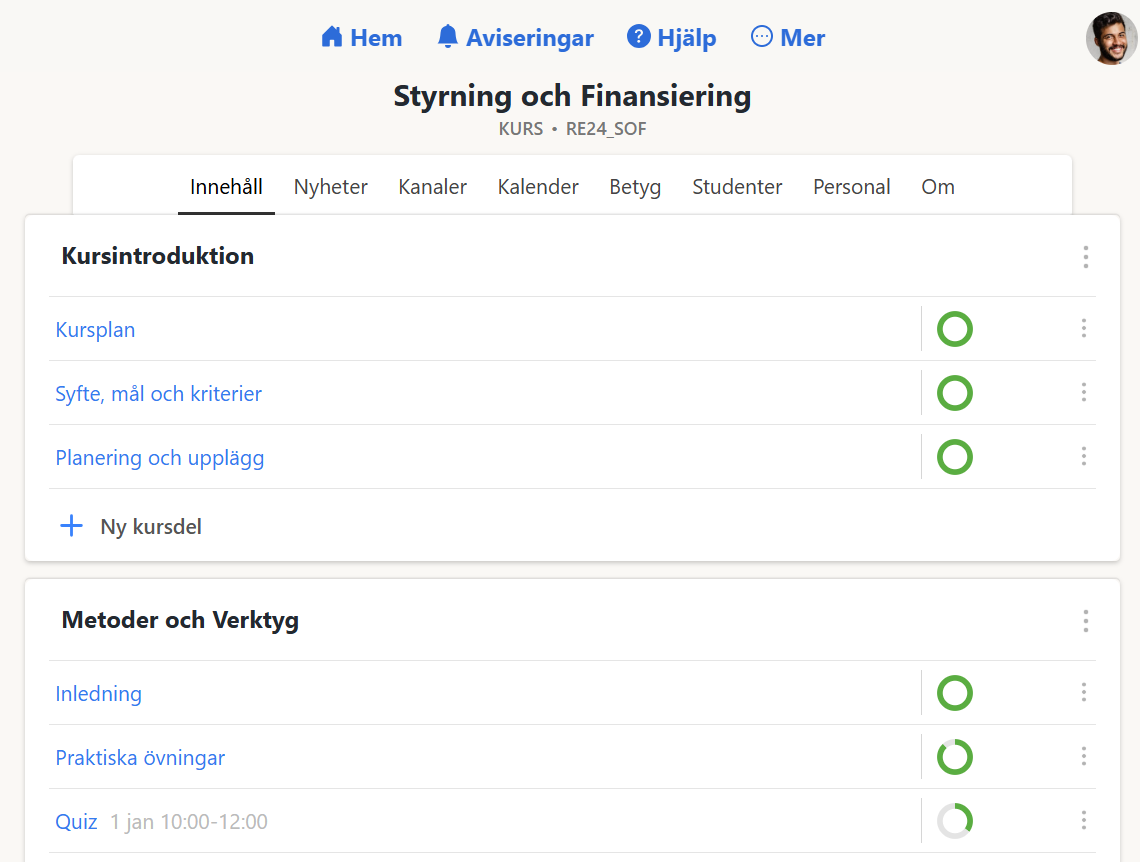The height and width of the screenshot is (862, 1140).
Task: Click the Hjälp question mark icon
Action: click(x=638, y=37)
